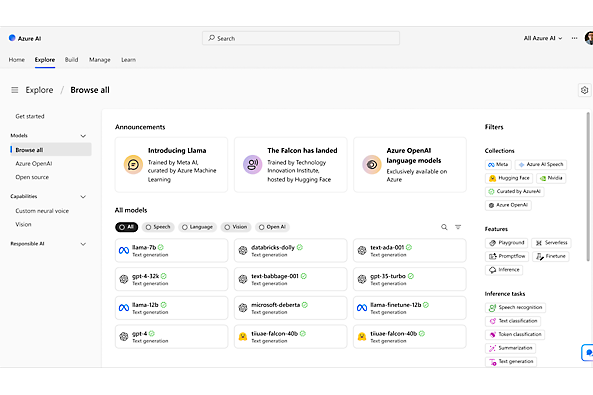
Task: Go to the Home tab
Action: [x=17, y=60]
